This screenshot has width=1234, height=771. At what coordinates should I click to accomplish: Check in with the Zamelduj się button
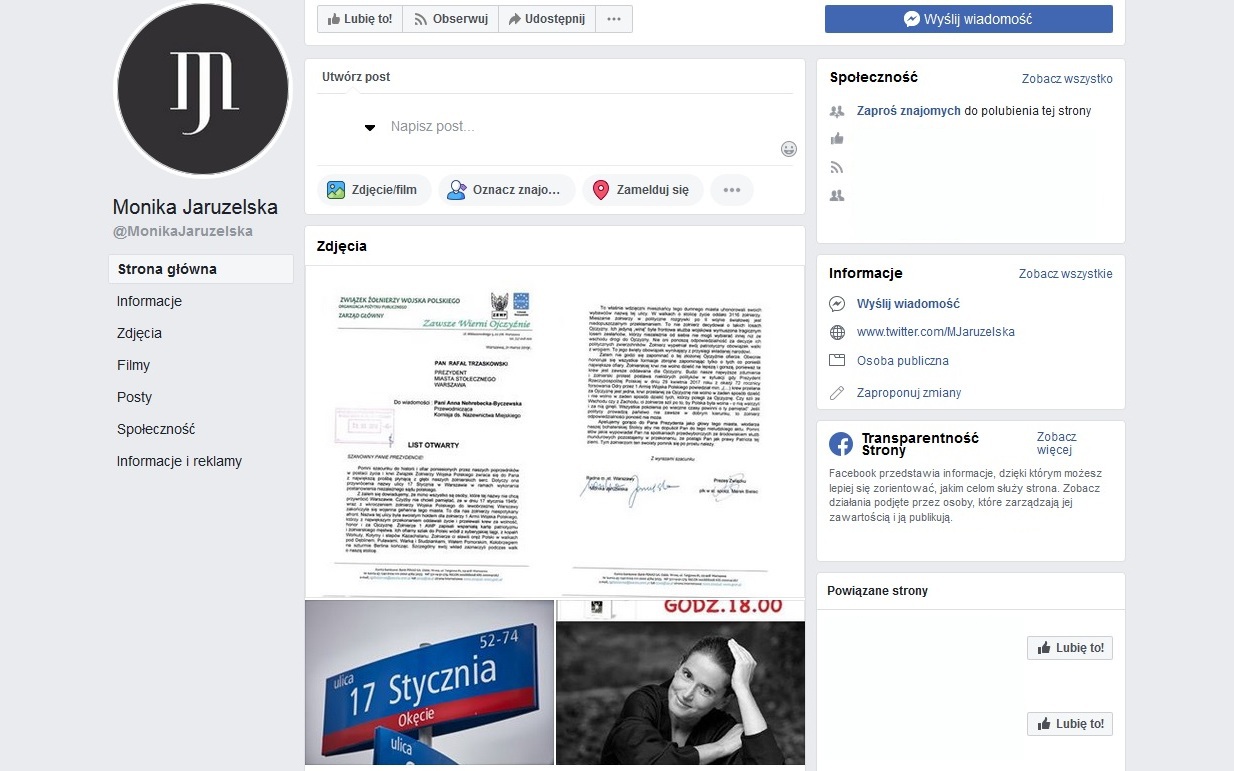(643, 190)
